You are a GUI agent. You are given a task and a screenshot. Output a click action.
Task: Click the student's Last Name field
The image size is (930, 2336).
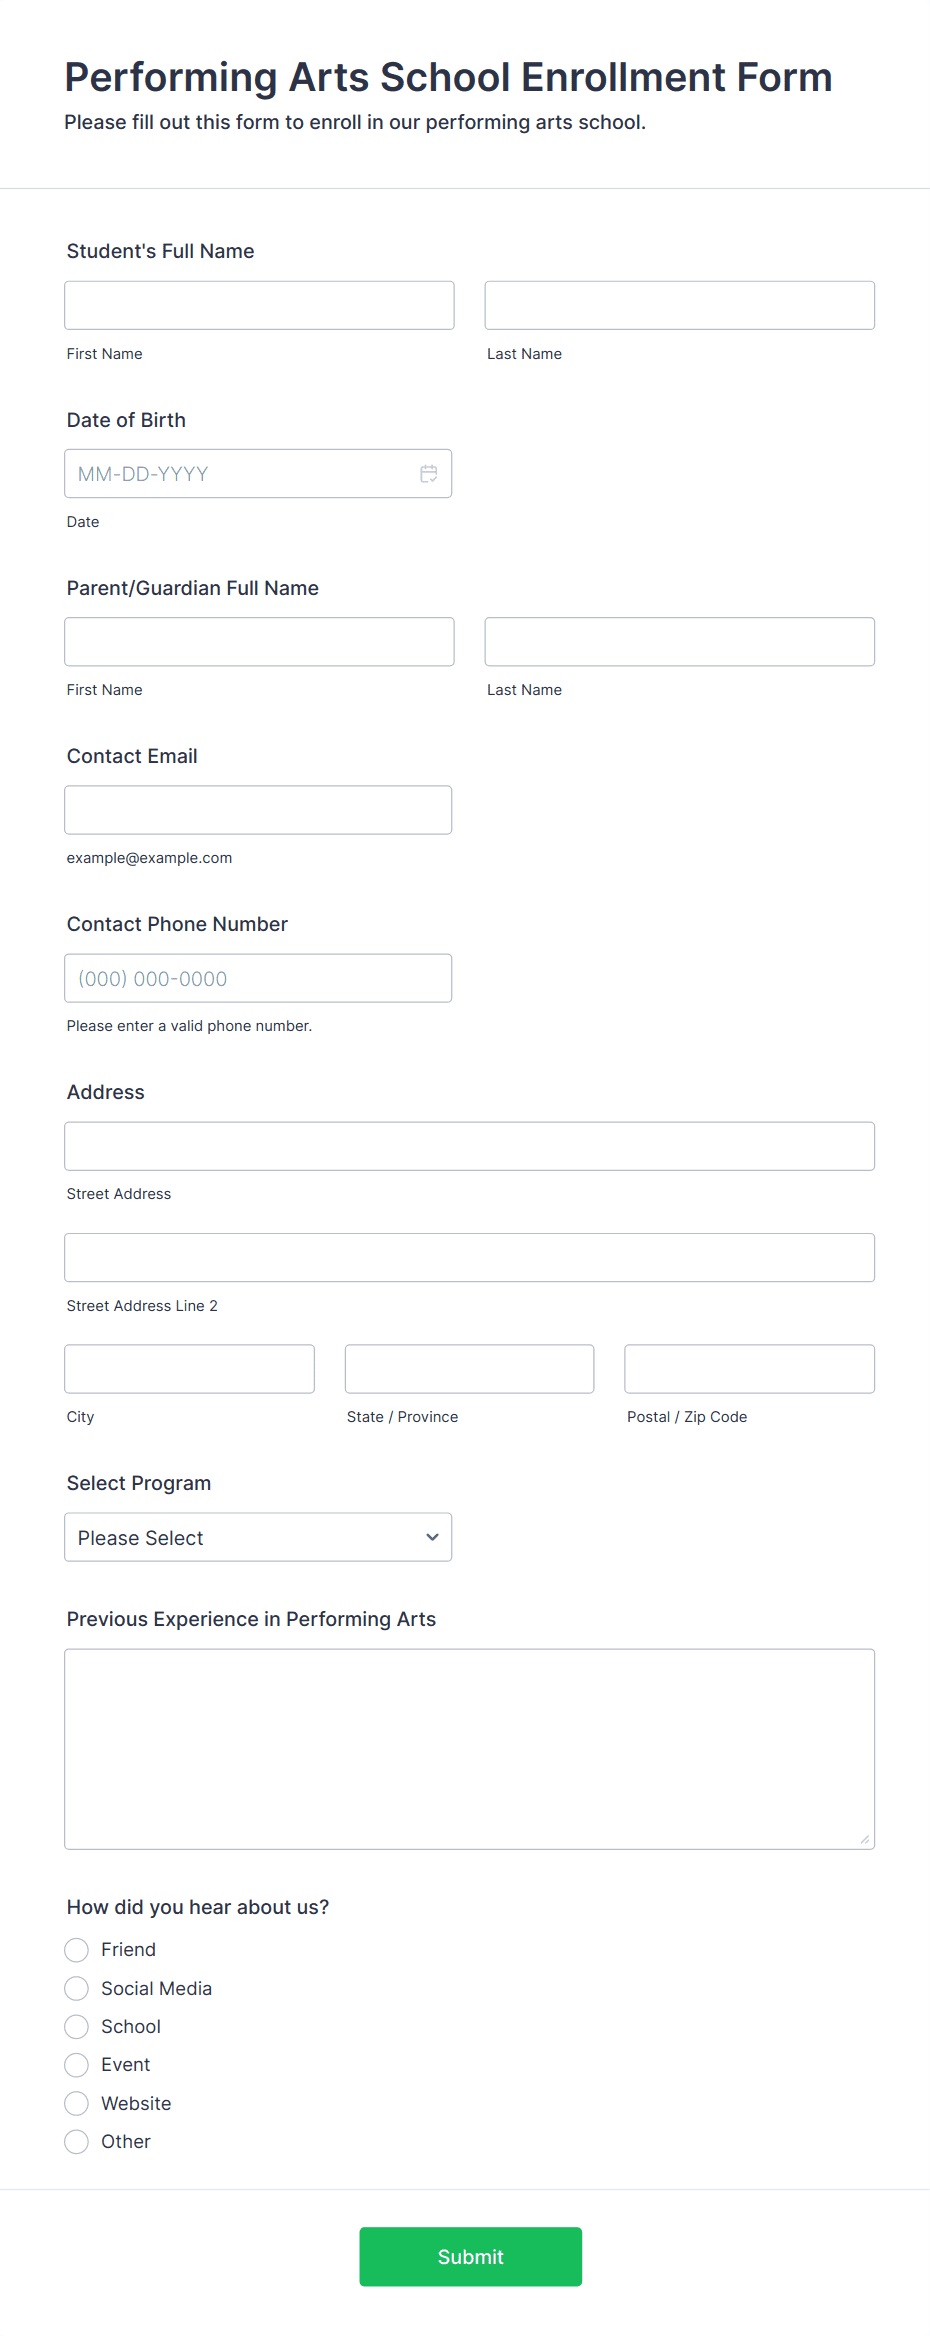point(679,306)
